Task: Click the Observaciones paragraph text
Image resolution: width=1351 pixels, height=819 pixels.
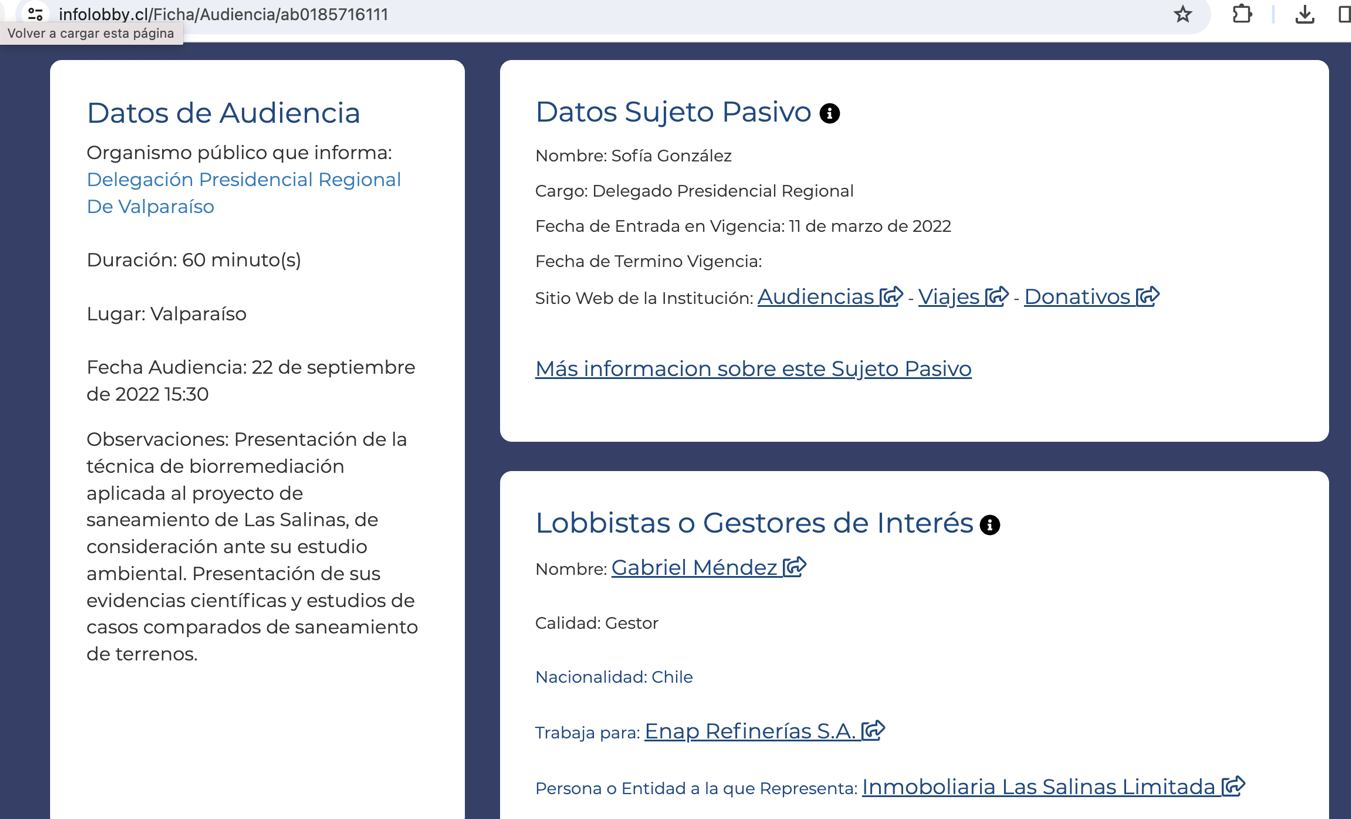Action: (x=252, y=546)
